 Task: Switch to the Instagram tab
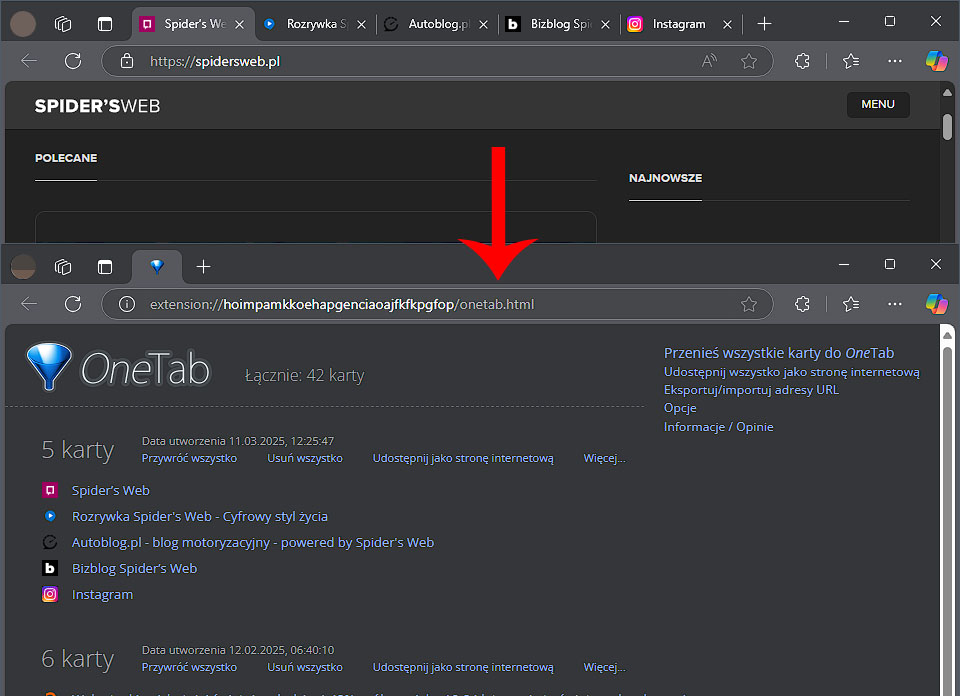coord(680,24)
